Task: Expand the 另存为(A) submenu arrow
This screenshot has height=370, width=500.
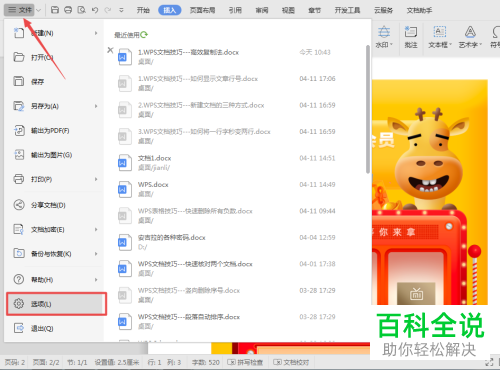Action: [96, 106]
